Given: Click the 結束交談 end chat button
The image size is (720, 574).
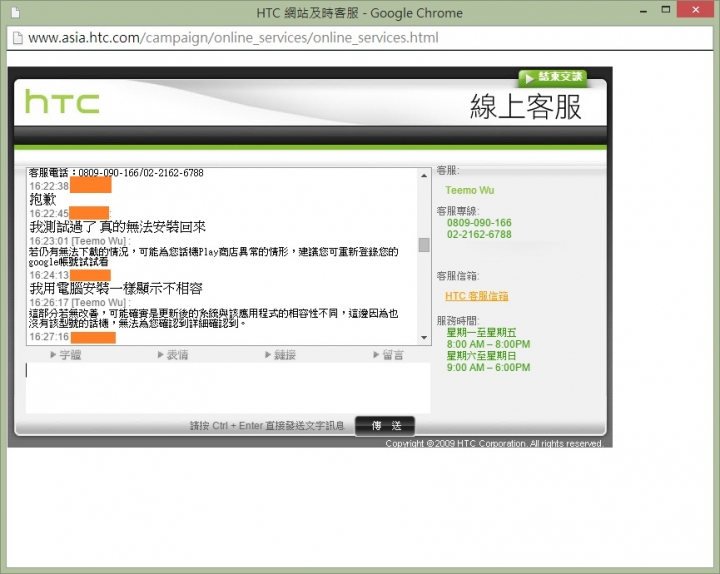Looking at the screenshot, I should pos(553,77).
